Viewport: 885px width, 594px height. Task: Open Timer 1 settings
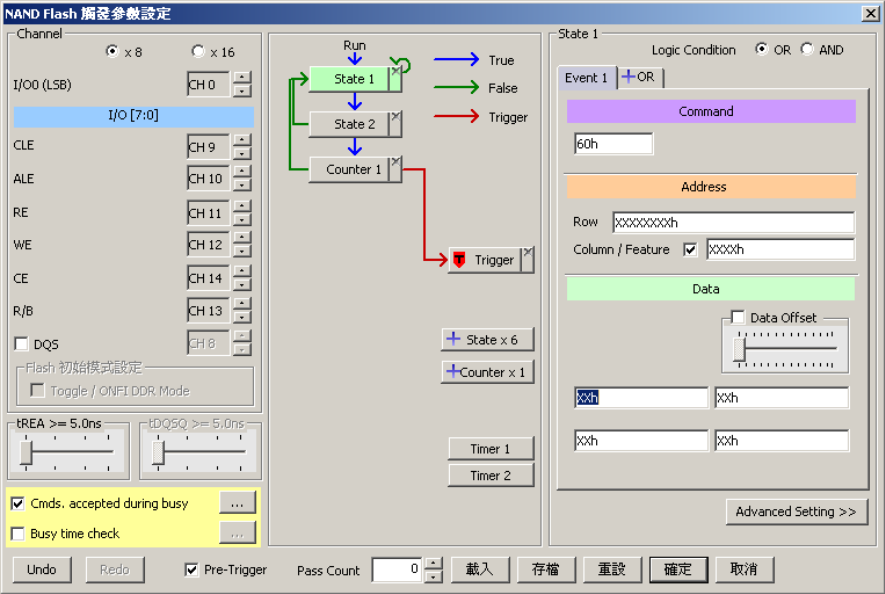(x=490, y=449)
